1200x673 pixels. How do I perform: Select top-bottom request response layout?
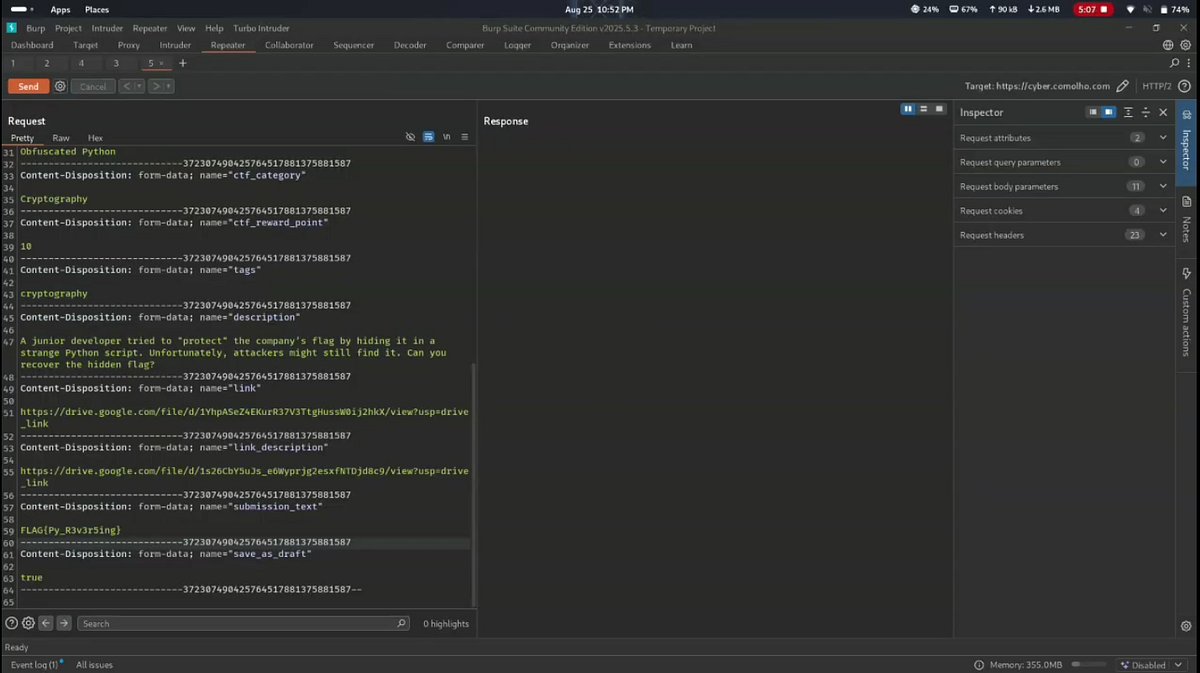923,109
